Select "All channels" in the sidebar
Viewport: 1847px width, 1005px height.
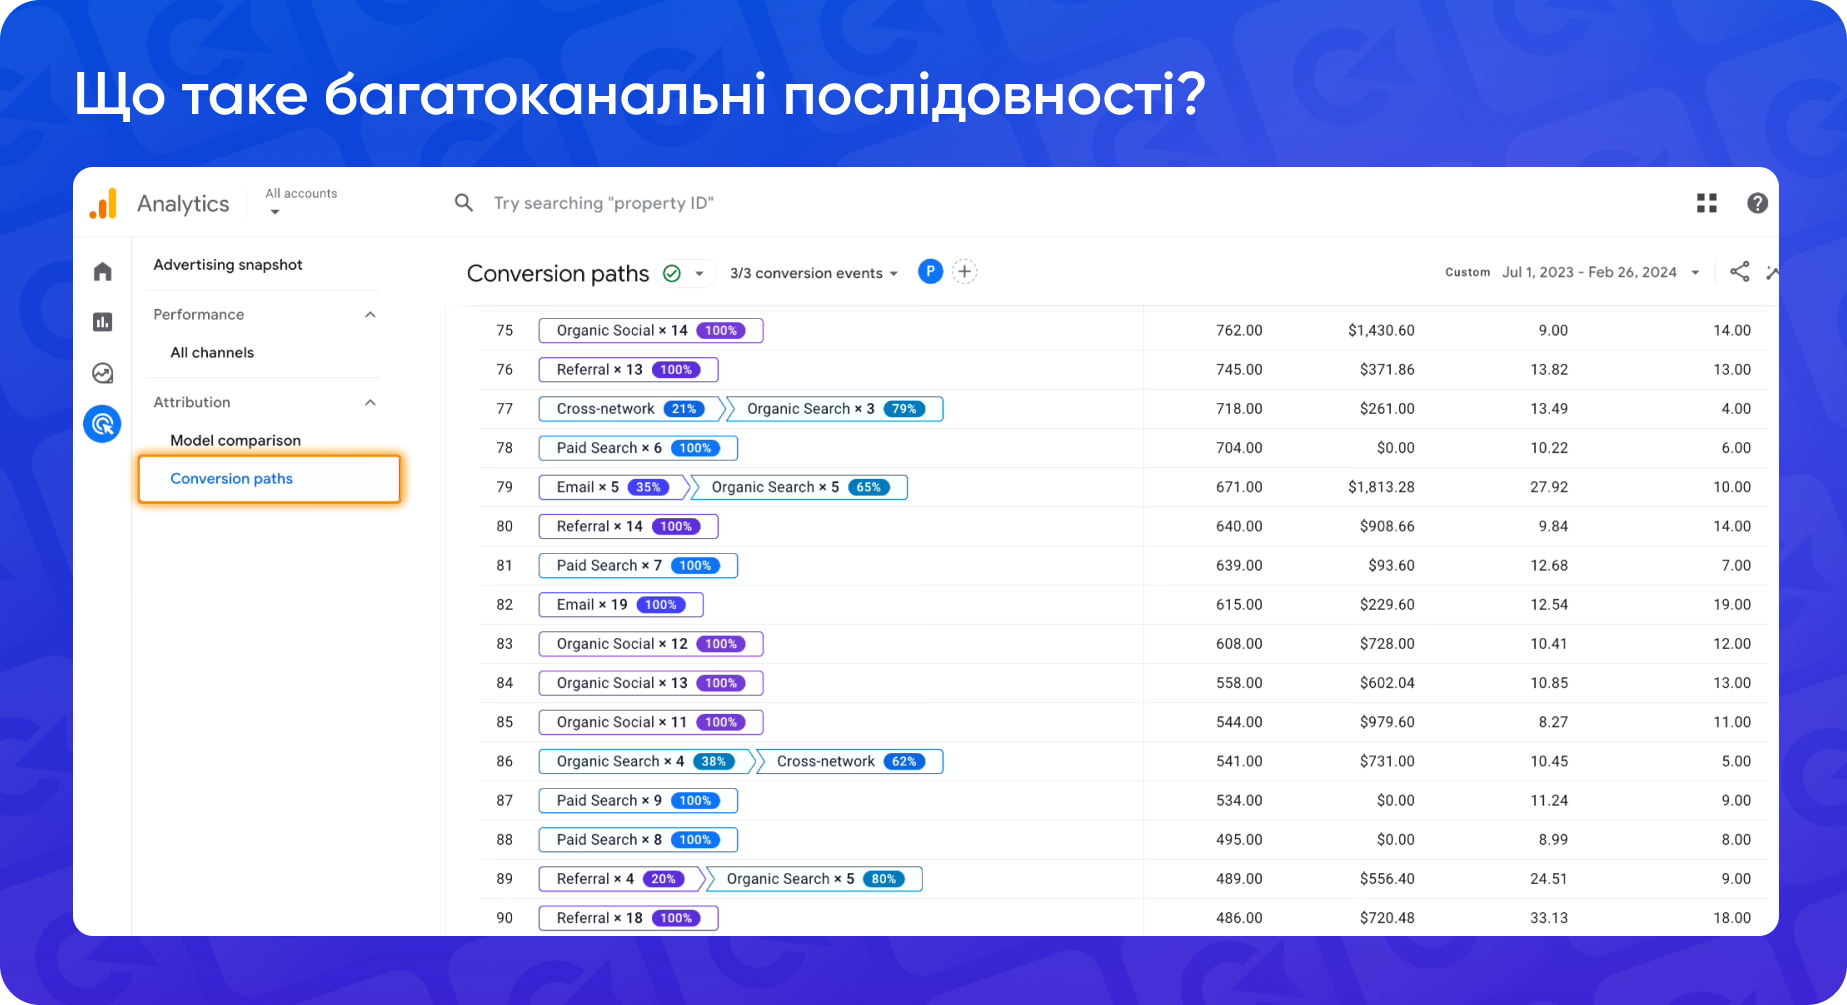click(x=212, y=352)
